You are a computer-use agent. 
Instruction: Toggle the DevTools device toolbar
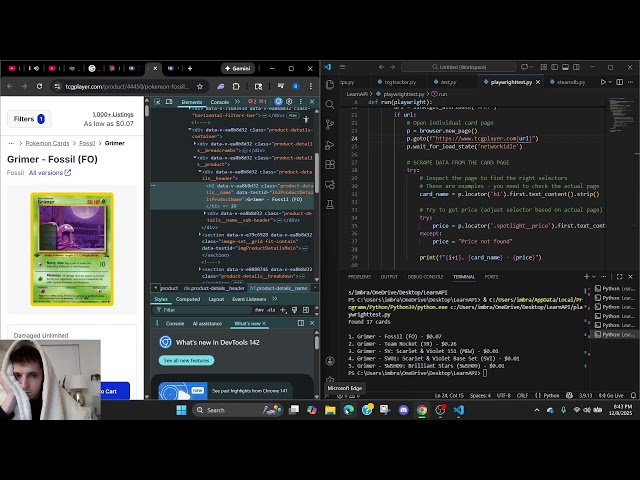click(x=169, y=102)
